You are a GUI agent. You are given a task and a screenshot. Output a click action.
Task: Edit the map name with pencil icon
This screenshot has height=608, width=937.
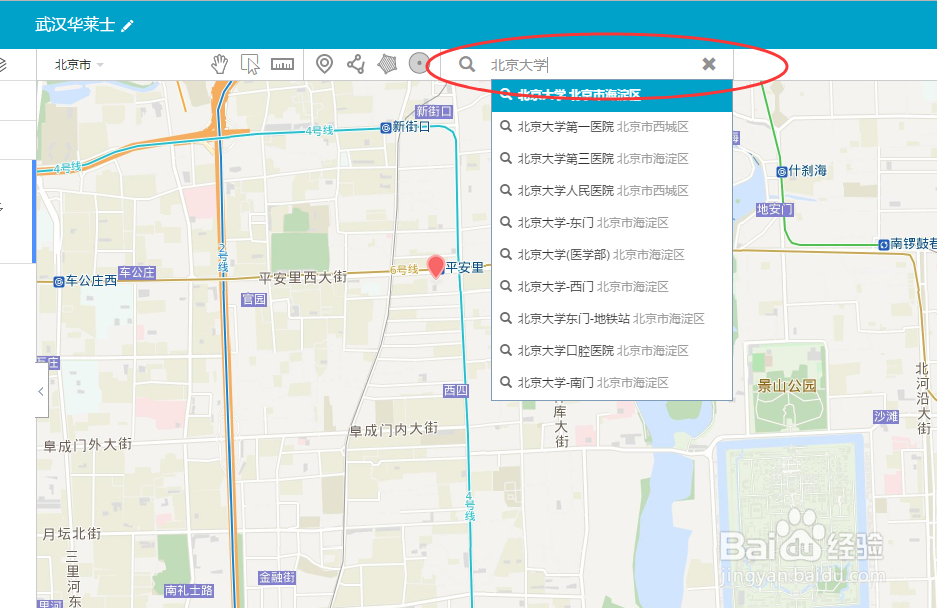pyautogui.click(x=127, y=26)
